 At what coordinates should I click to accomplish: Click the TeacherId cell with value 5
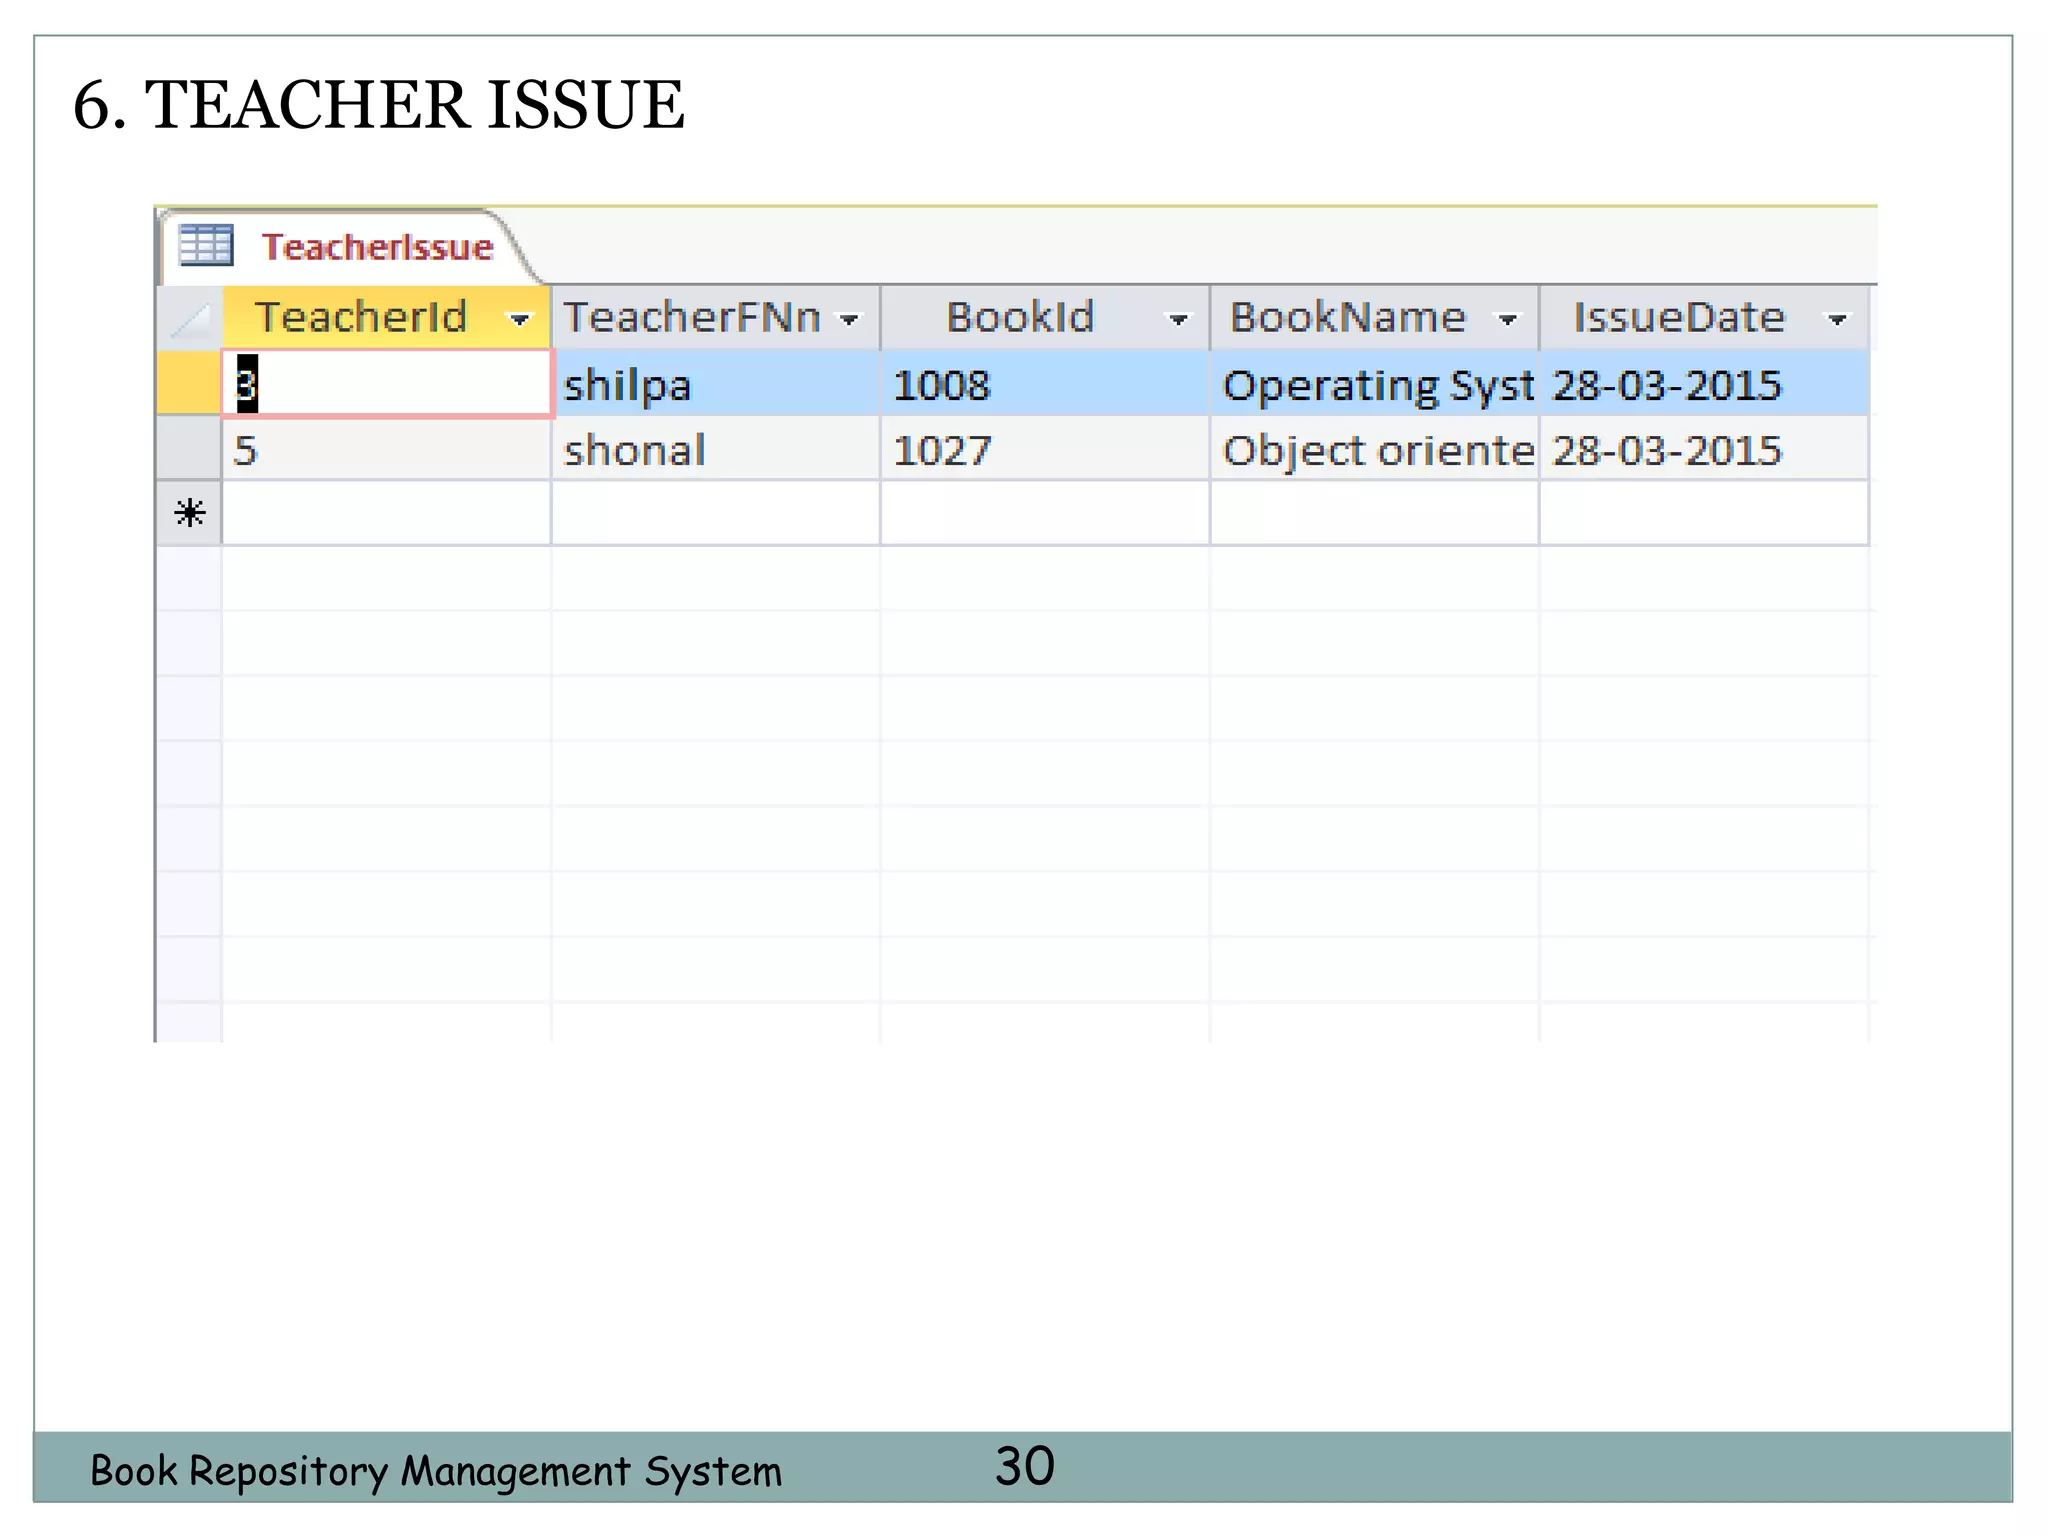(x=386, y=449)
